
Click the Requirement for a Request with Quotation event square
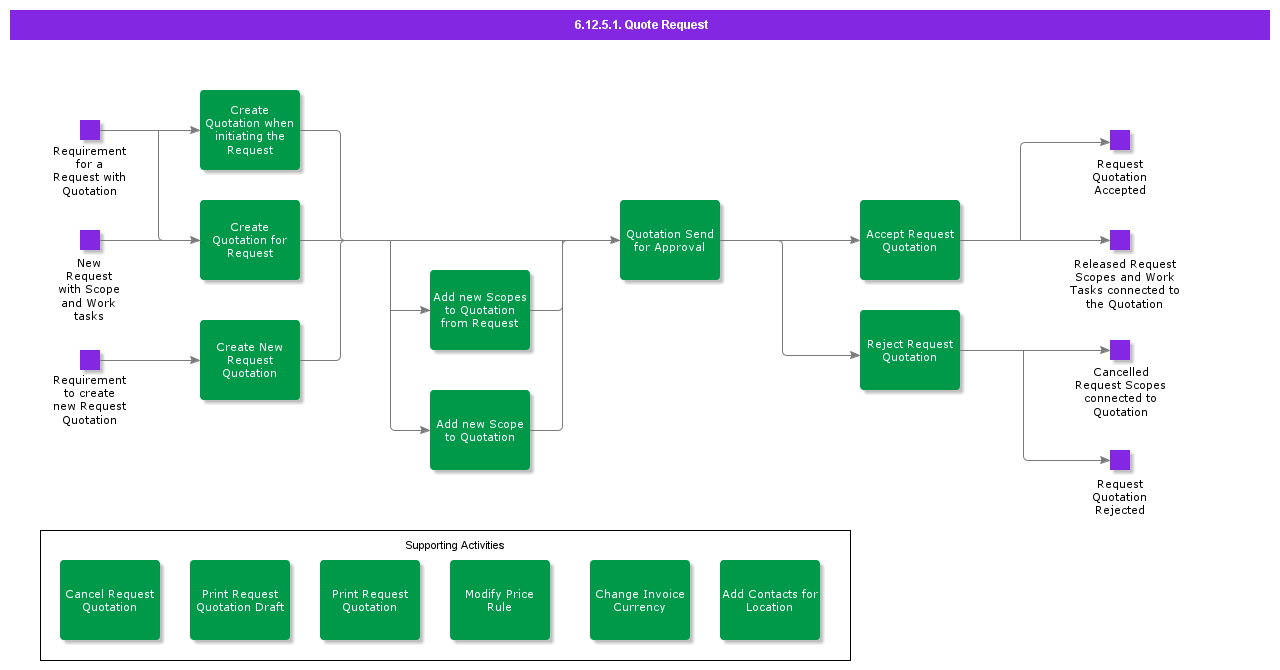90,130
